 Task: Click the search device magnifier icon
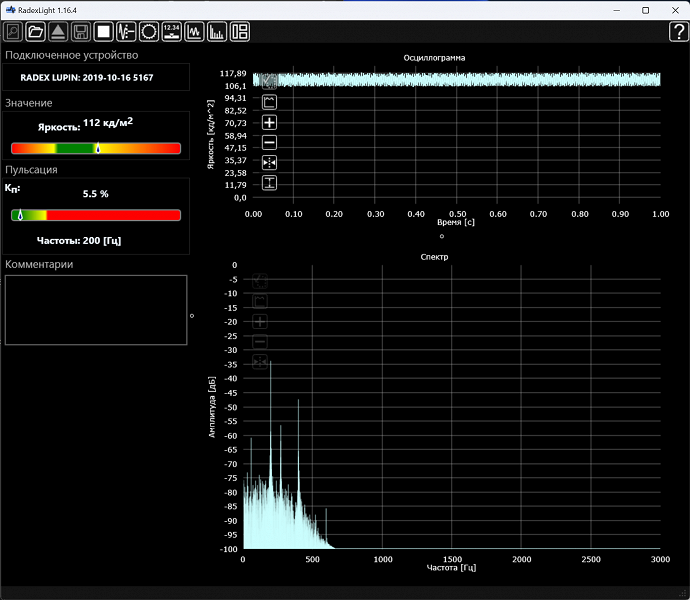click(x=15, y=32)
